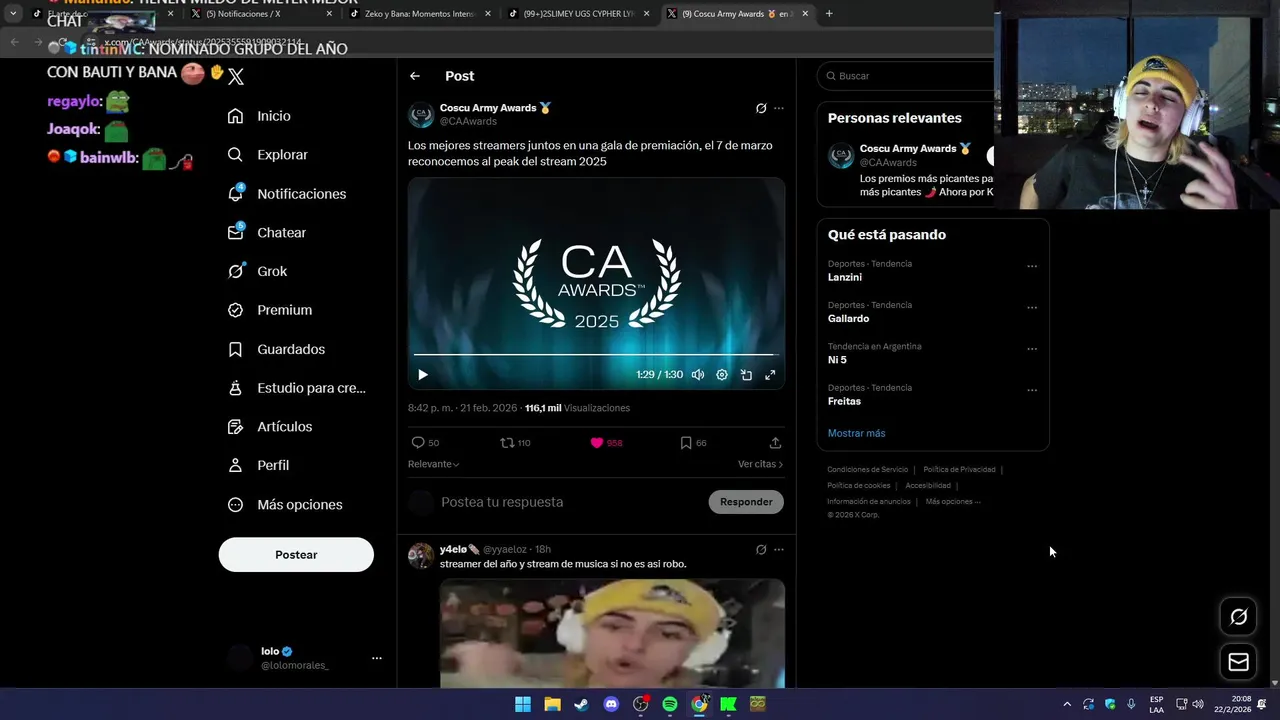Open the Ver citas link
1280x720 pixels.
click(760, 464)
